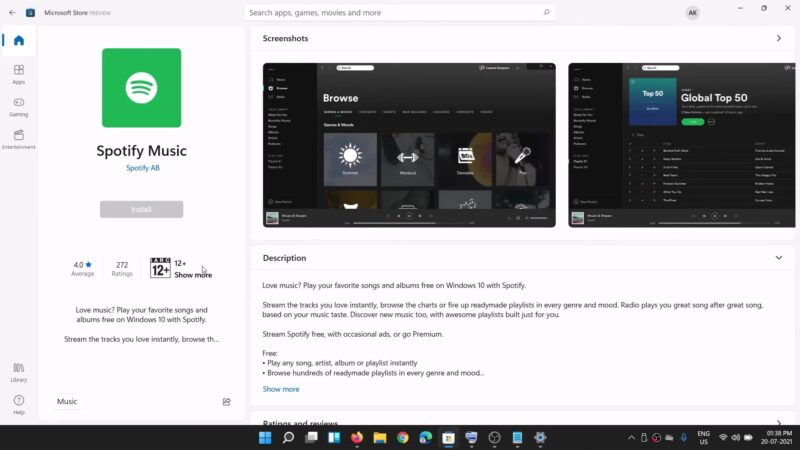This screenshot has width=800, height=450.
Task: Click the Music category tag
Action: (x=67, y=402)
